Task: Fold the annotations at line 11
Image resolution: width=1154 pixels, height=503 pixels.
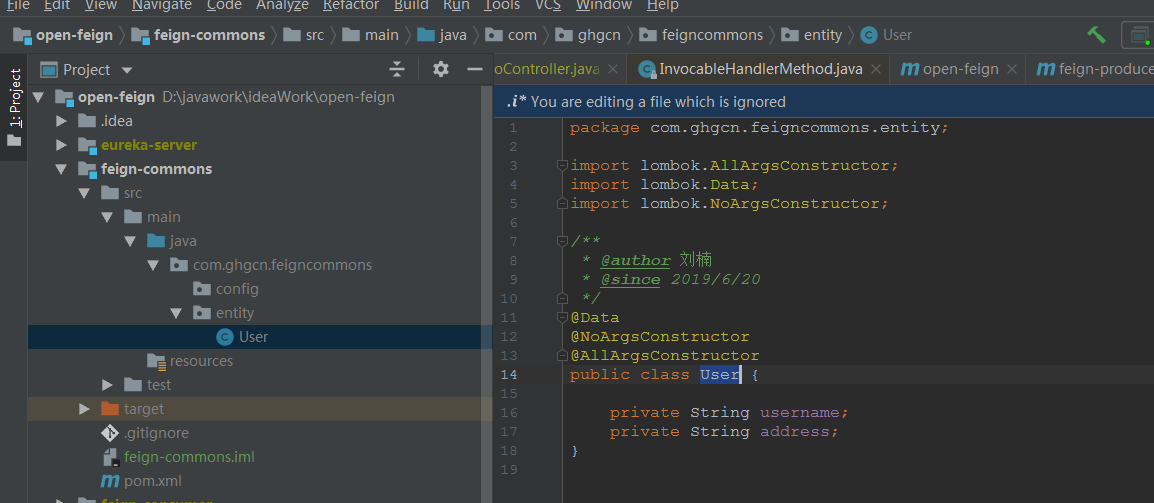Action: pyautogui.click(x=562, y=317)
